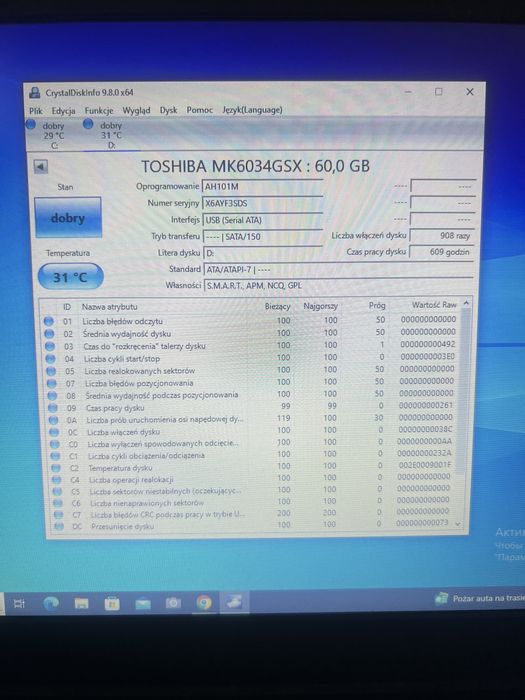
Task: Open the Pomoc menu
Action: pyautogui.click(x=200, y=110)
